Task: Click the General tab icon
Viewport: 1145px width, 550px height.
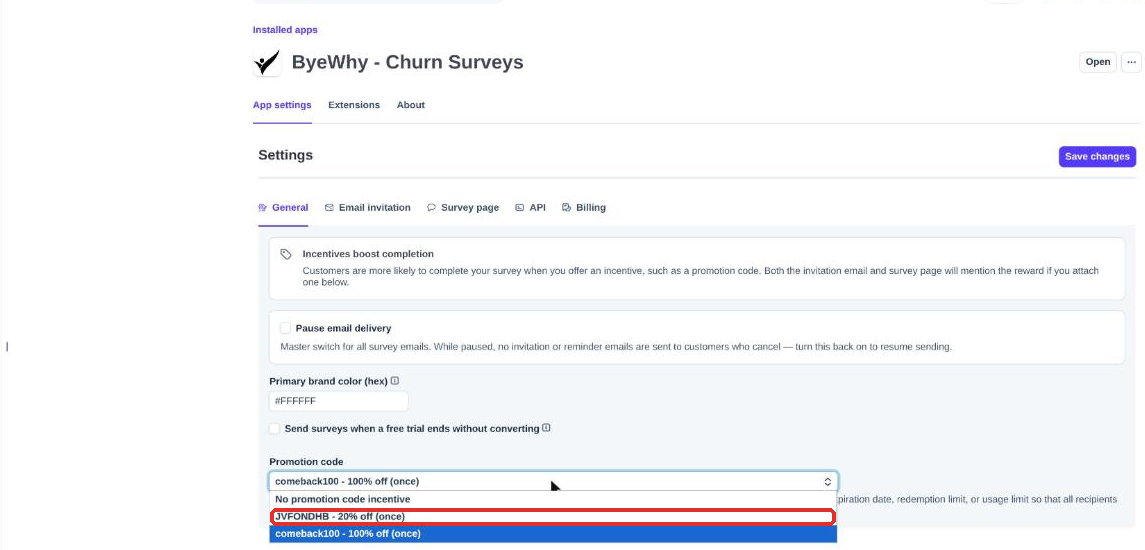Action: pyautogui.click(x=263, y=207)
